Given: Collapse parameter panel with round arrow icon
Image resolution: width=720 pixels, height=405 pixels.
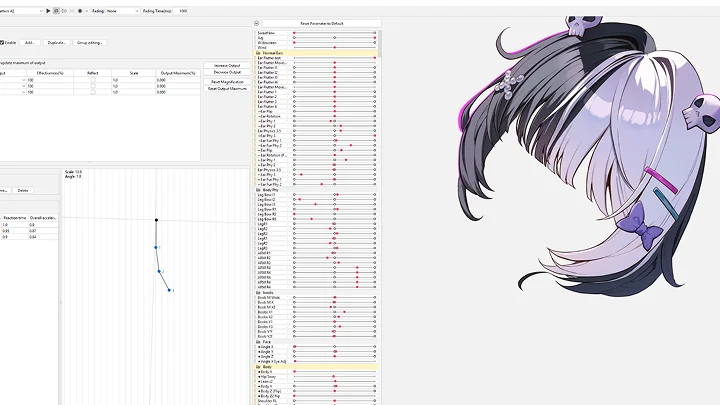Looking at the screenshot, I should tap(256, 23).
